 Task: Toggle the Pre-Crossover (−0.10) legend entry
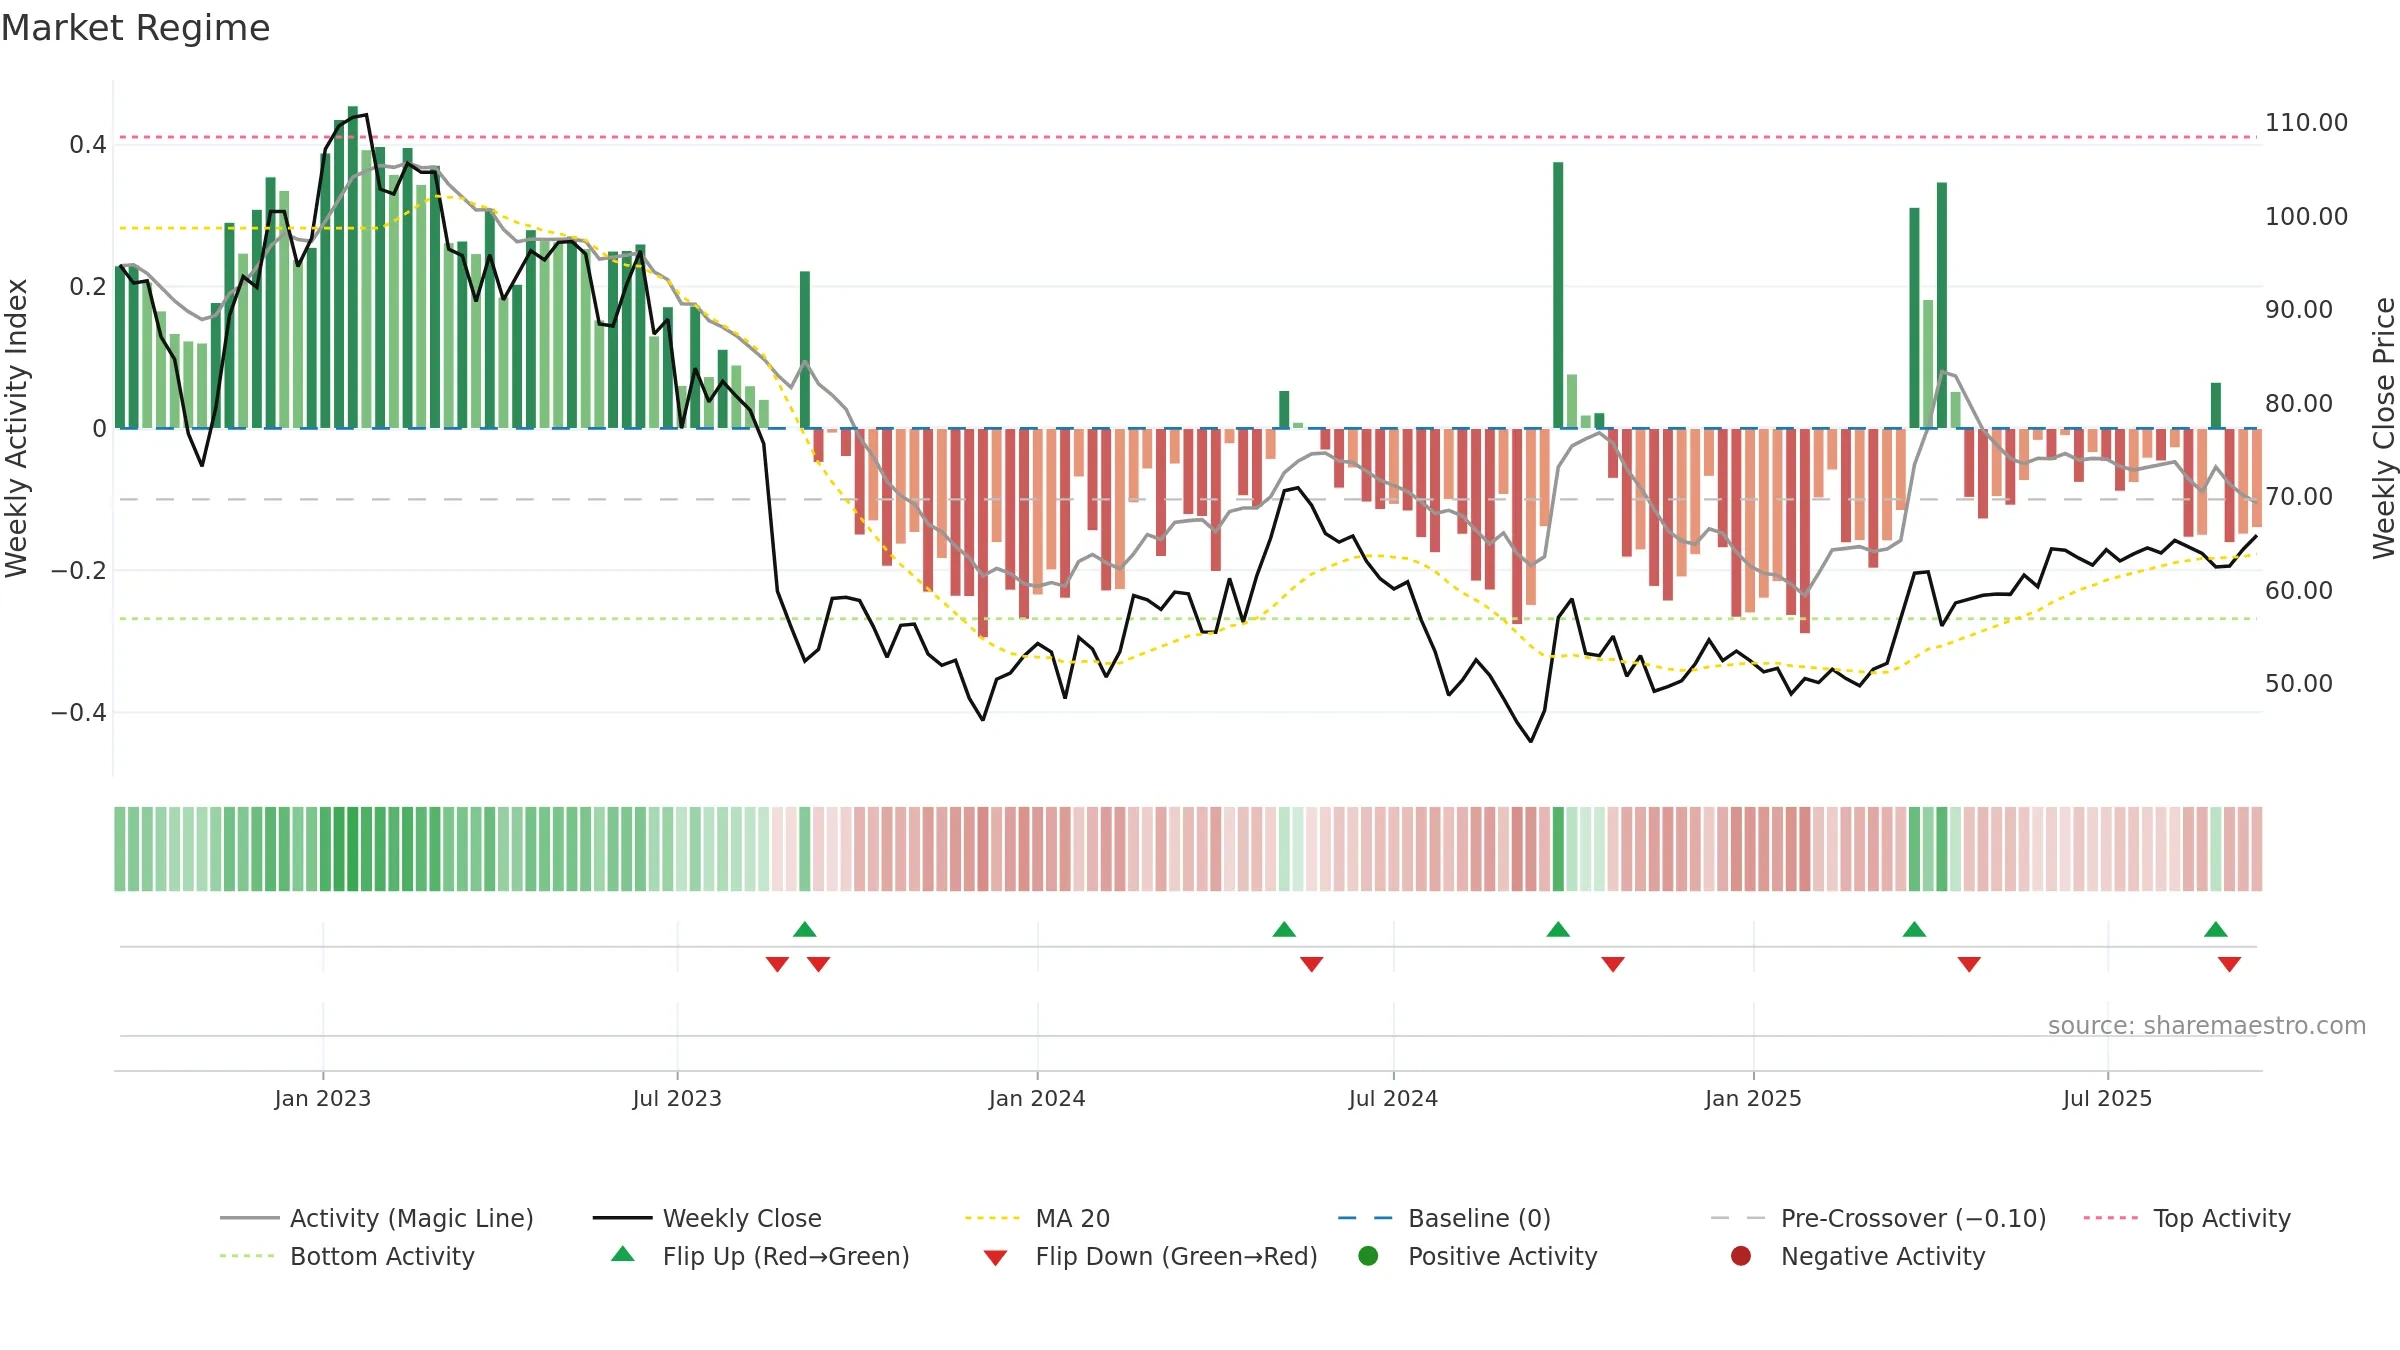1878,1218
